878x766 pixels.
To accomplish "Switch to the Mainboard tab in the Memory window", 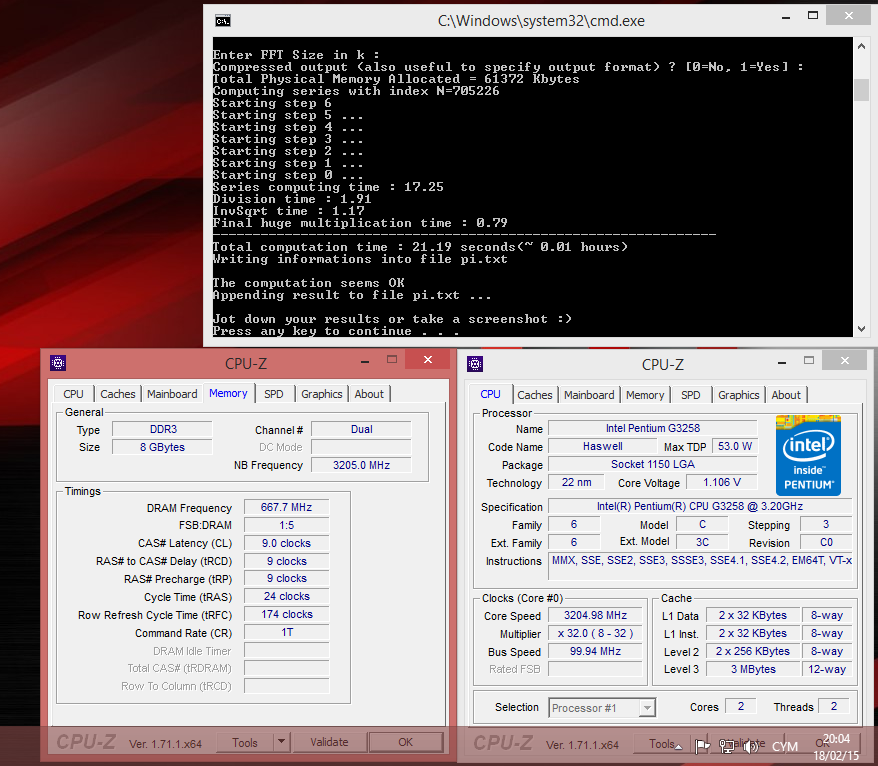I will point(172,394).
